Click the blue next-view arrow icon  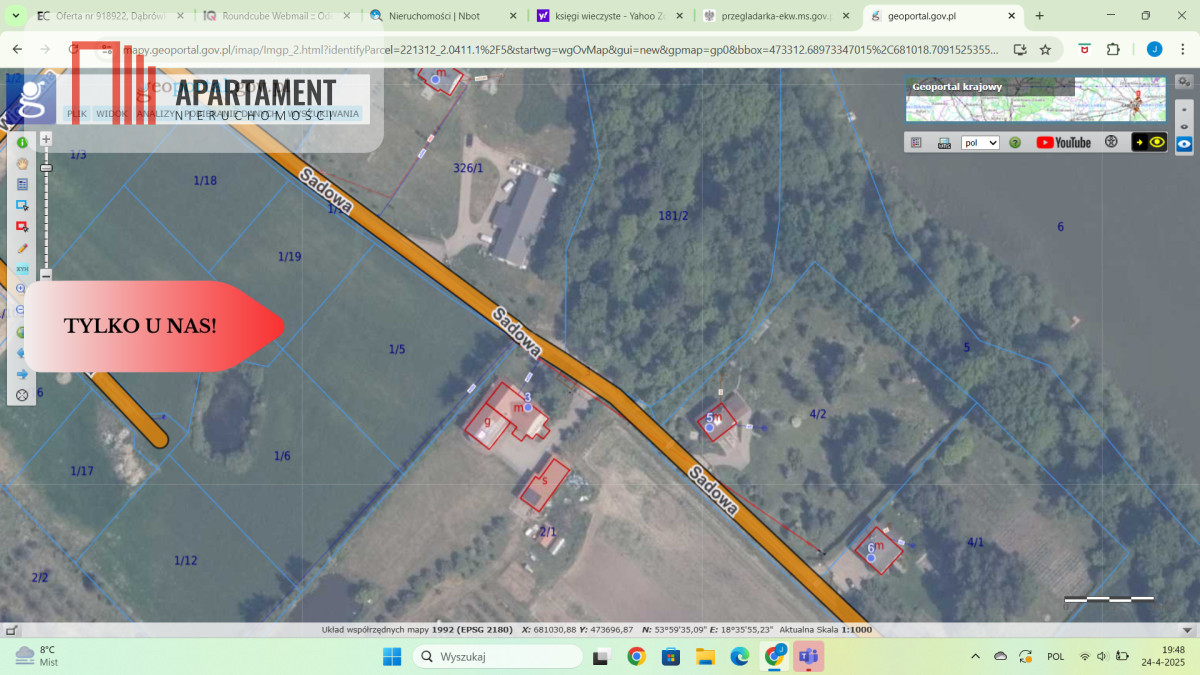tap(22, 374)
